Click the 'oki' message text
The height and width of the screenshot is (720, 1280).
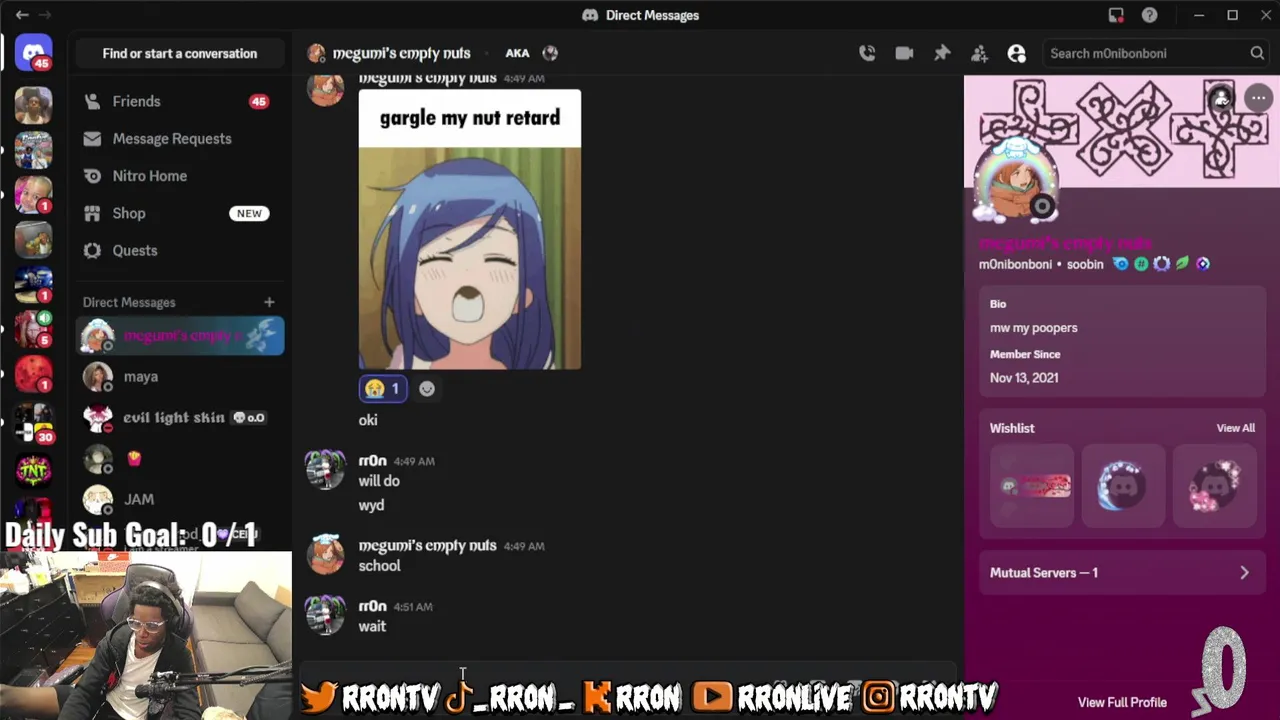pos(368,420)
